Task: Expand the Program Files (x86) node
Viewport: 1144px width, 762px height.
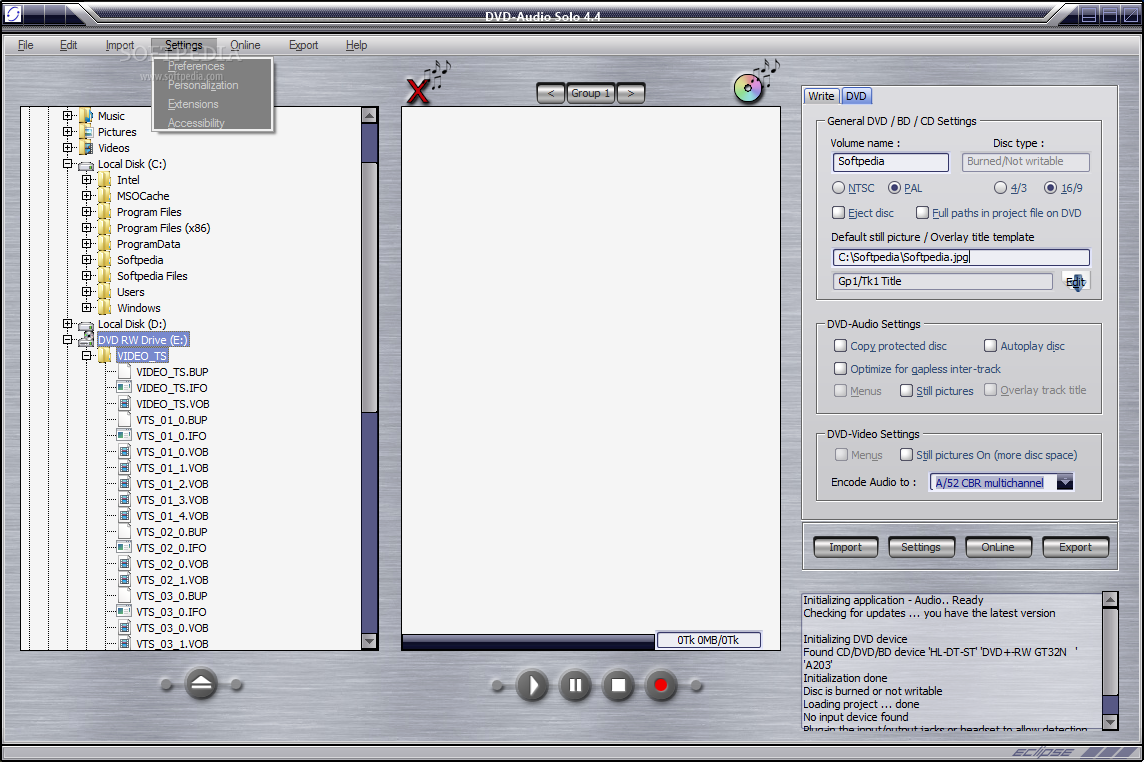Action: [87, 228]
